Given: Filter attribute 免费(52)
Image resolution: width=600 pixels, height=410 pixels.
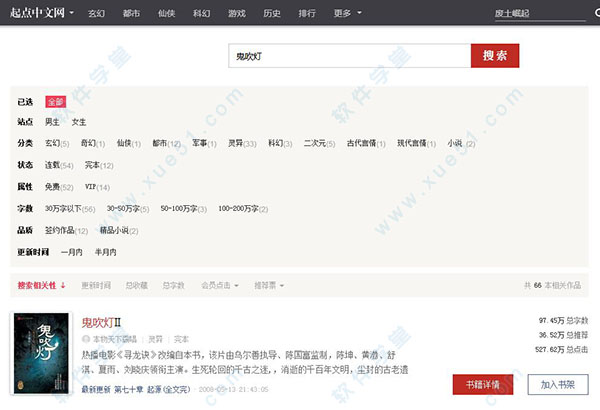Looking at the screenshot, I should 59,187.
